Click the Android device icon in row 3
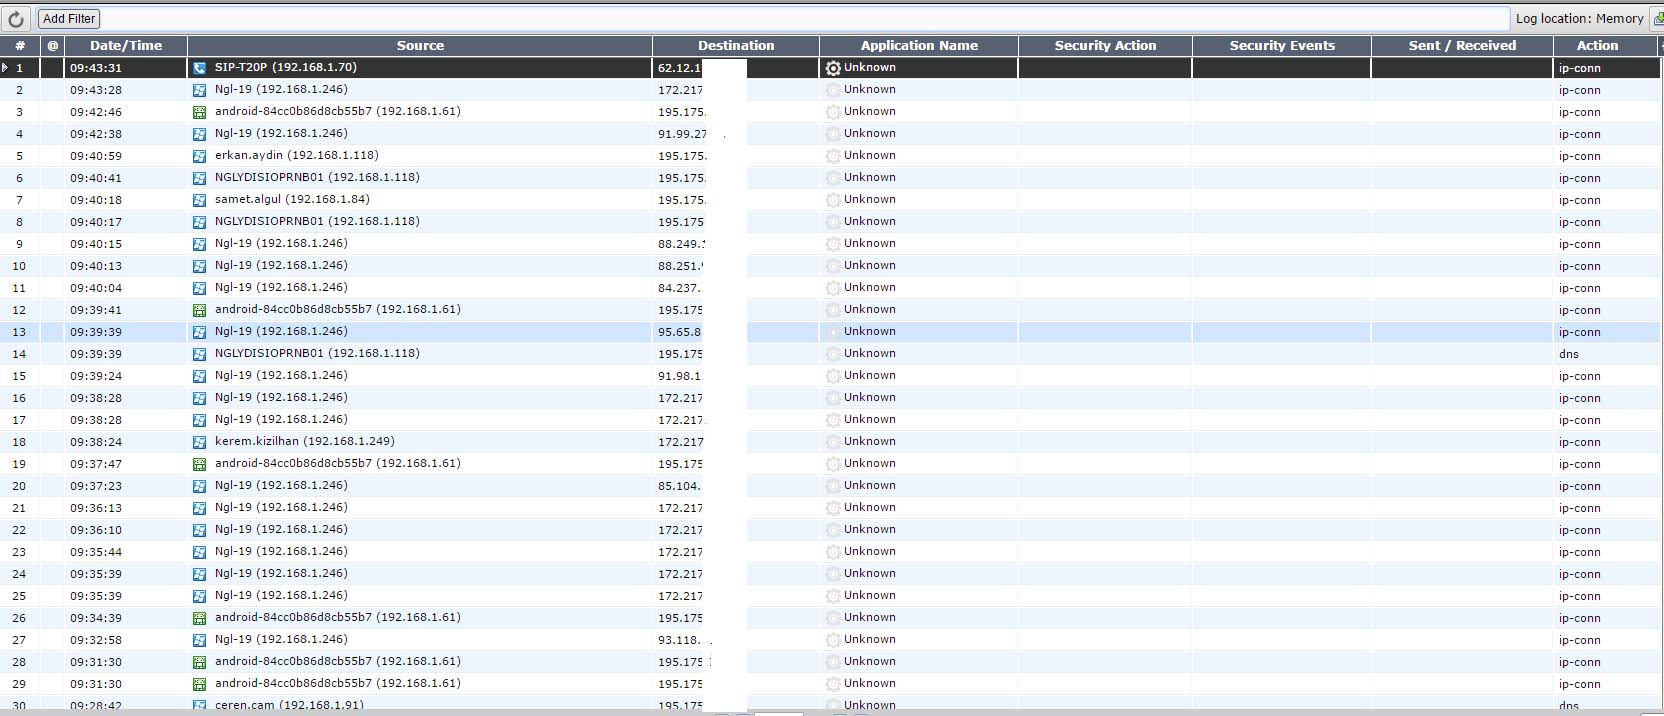This screenshot has height=716, width=1664. pos(199,112)
